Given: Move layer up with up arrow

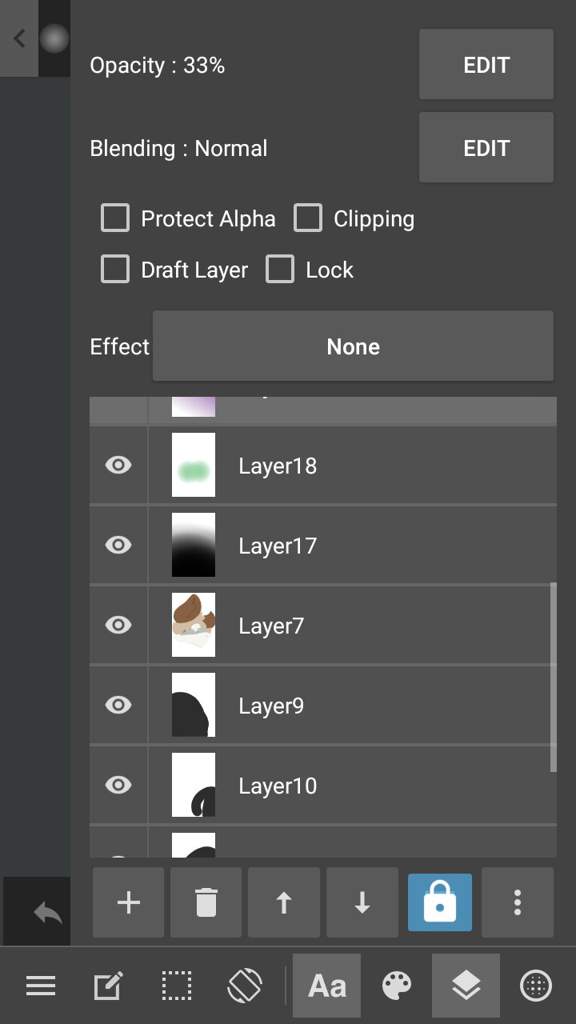Looking at the screenshot, I should (283, 903).
